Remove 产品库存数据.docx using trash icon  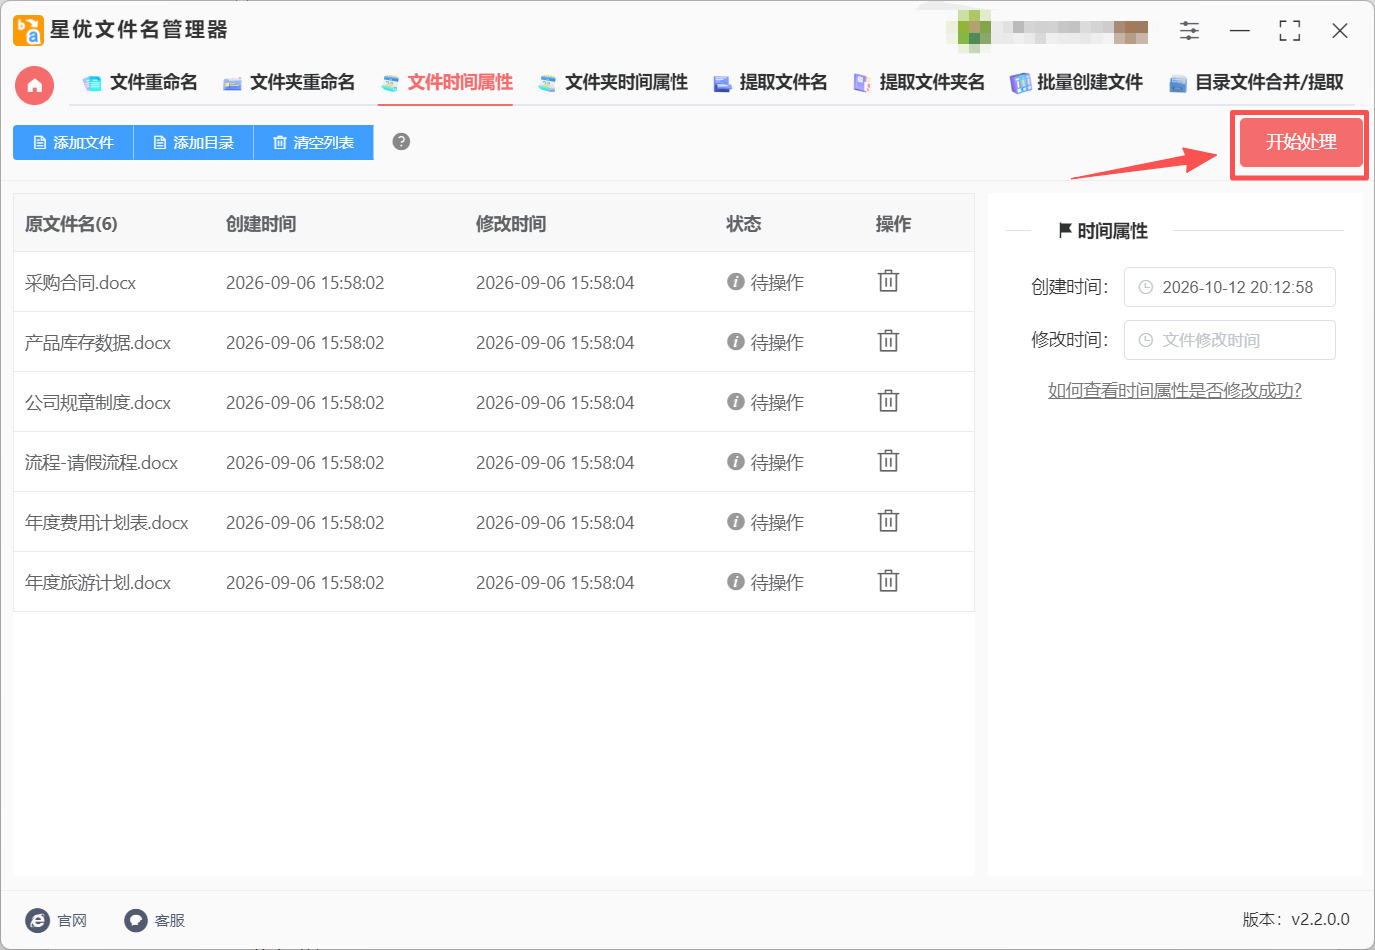pyautogui.click(x=888, y=341)
